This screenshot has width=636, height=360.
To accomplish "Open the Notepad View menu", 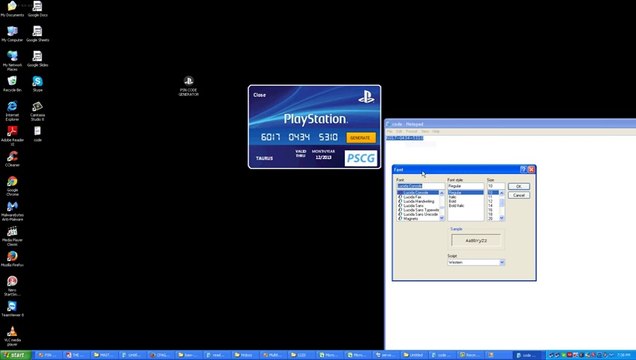I will coord(425,131).
